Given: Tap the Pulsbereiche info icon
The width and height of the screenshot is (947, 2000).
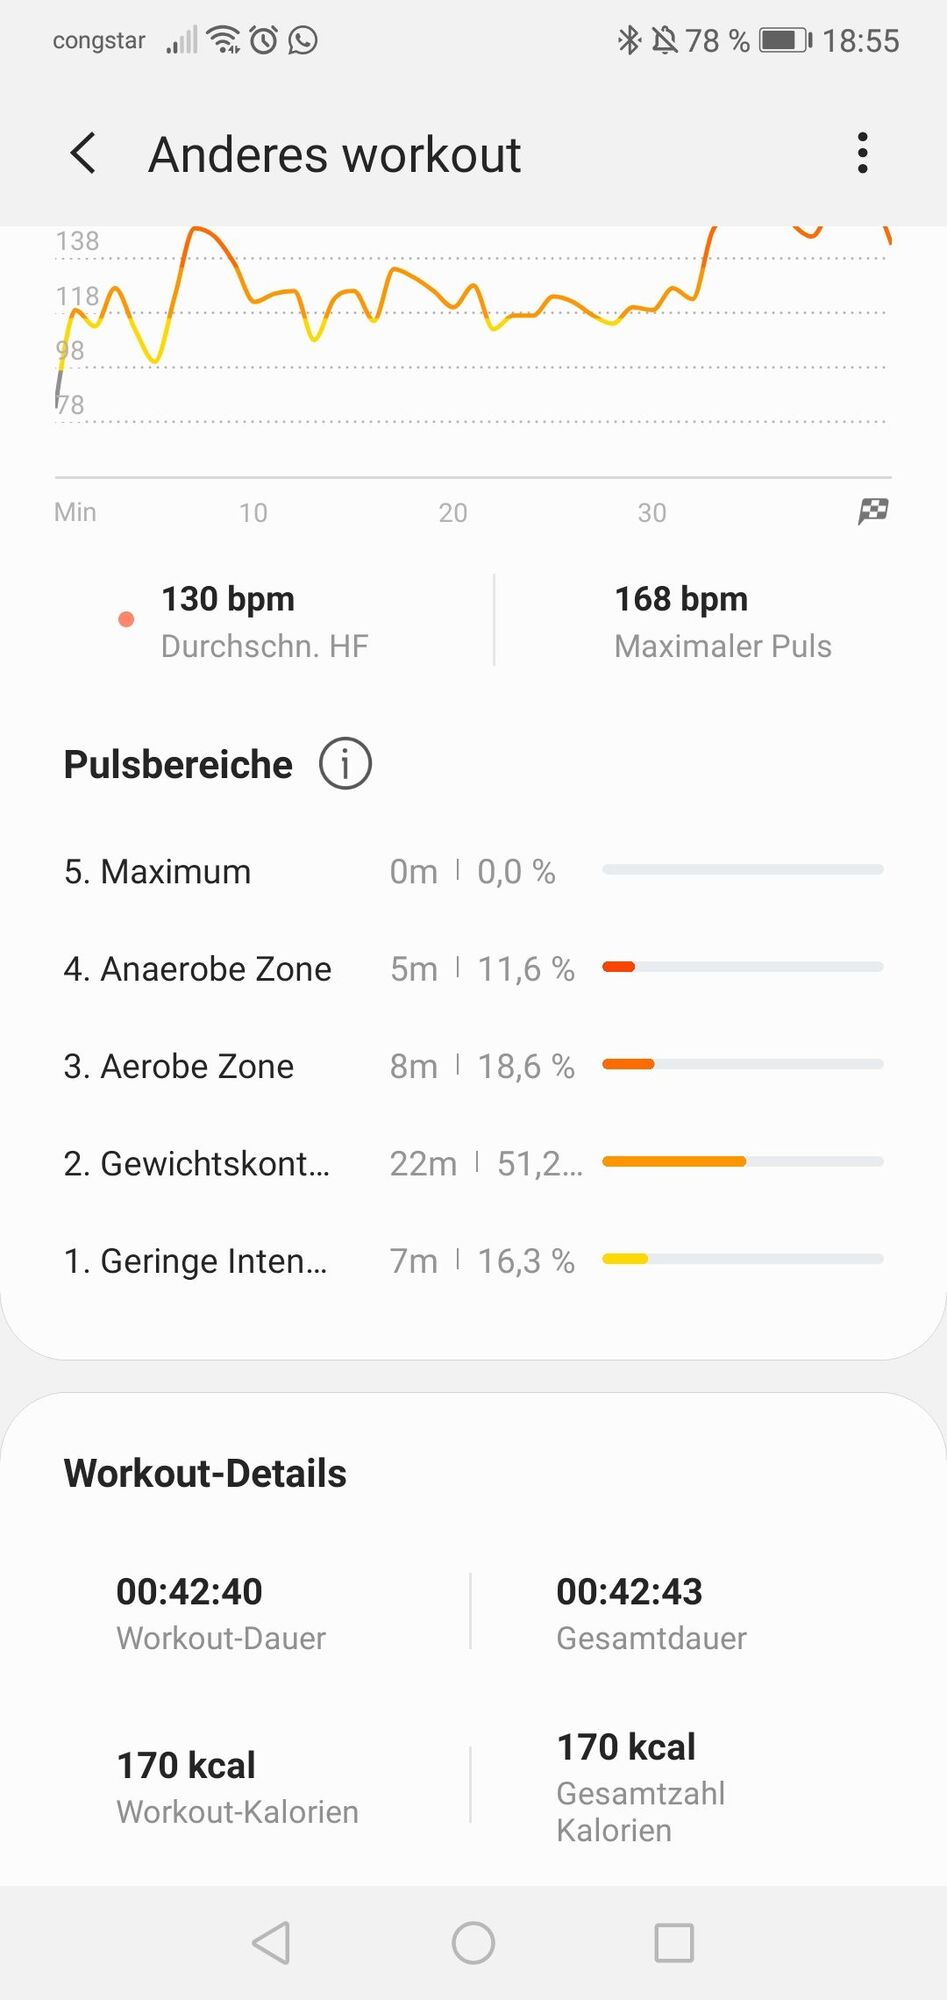Looking at the screenshot, I should 345,764.
